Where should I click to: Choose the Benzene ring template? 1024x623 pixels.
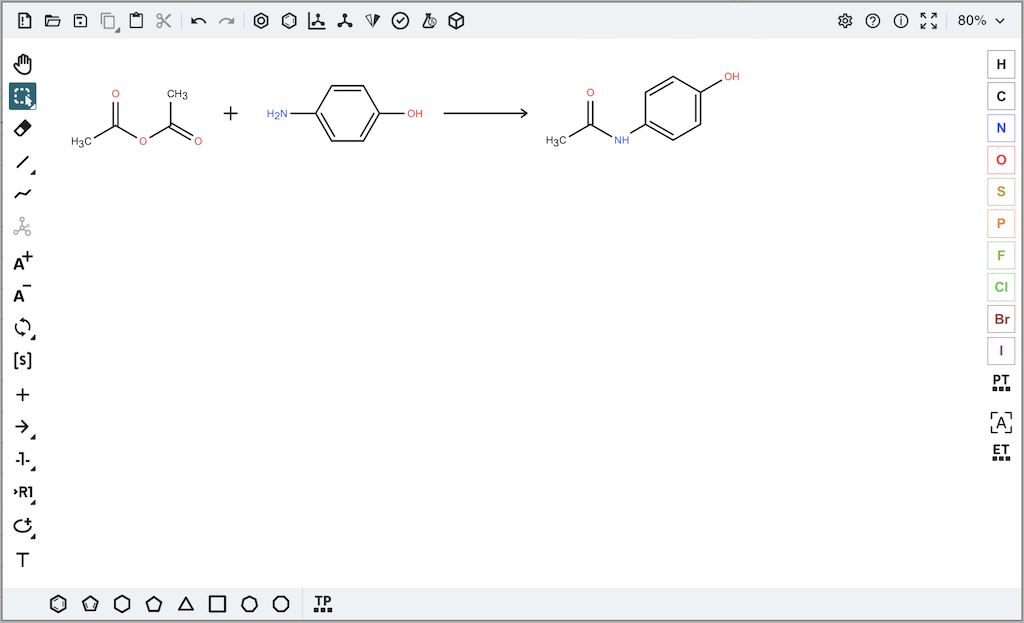click(59, 604)
